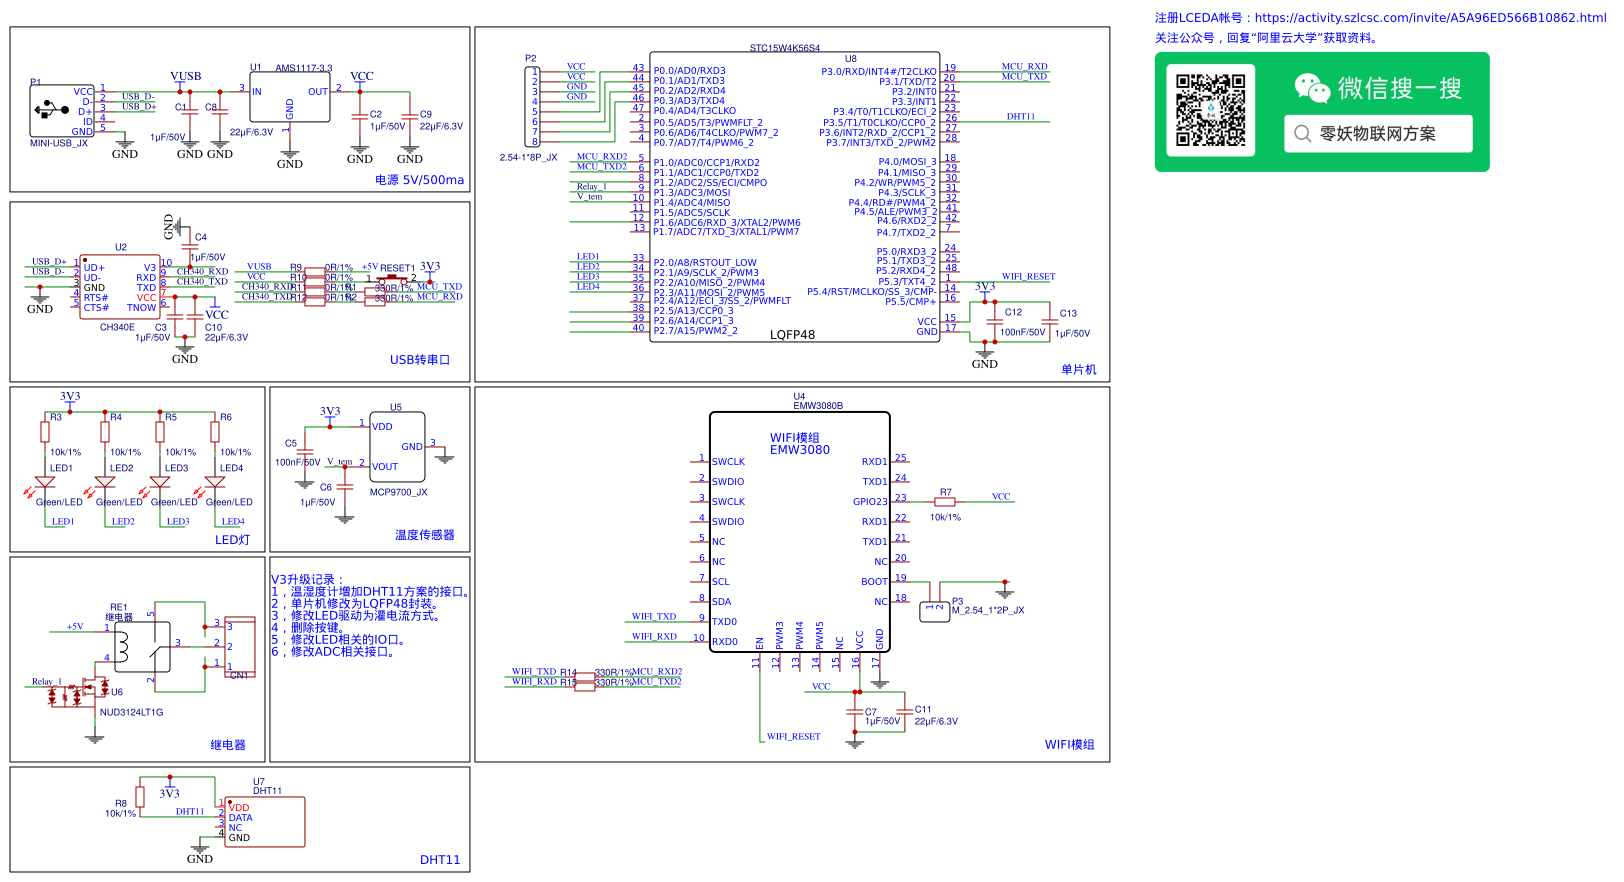Image resolution: width=1624 pixels, height=882 pixels.
Task: Select resistor R7 10k/1% near GPIO23
Action: click(945, 502)
